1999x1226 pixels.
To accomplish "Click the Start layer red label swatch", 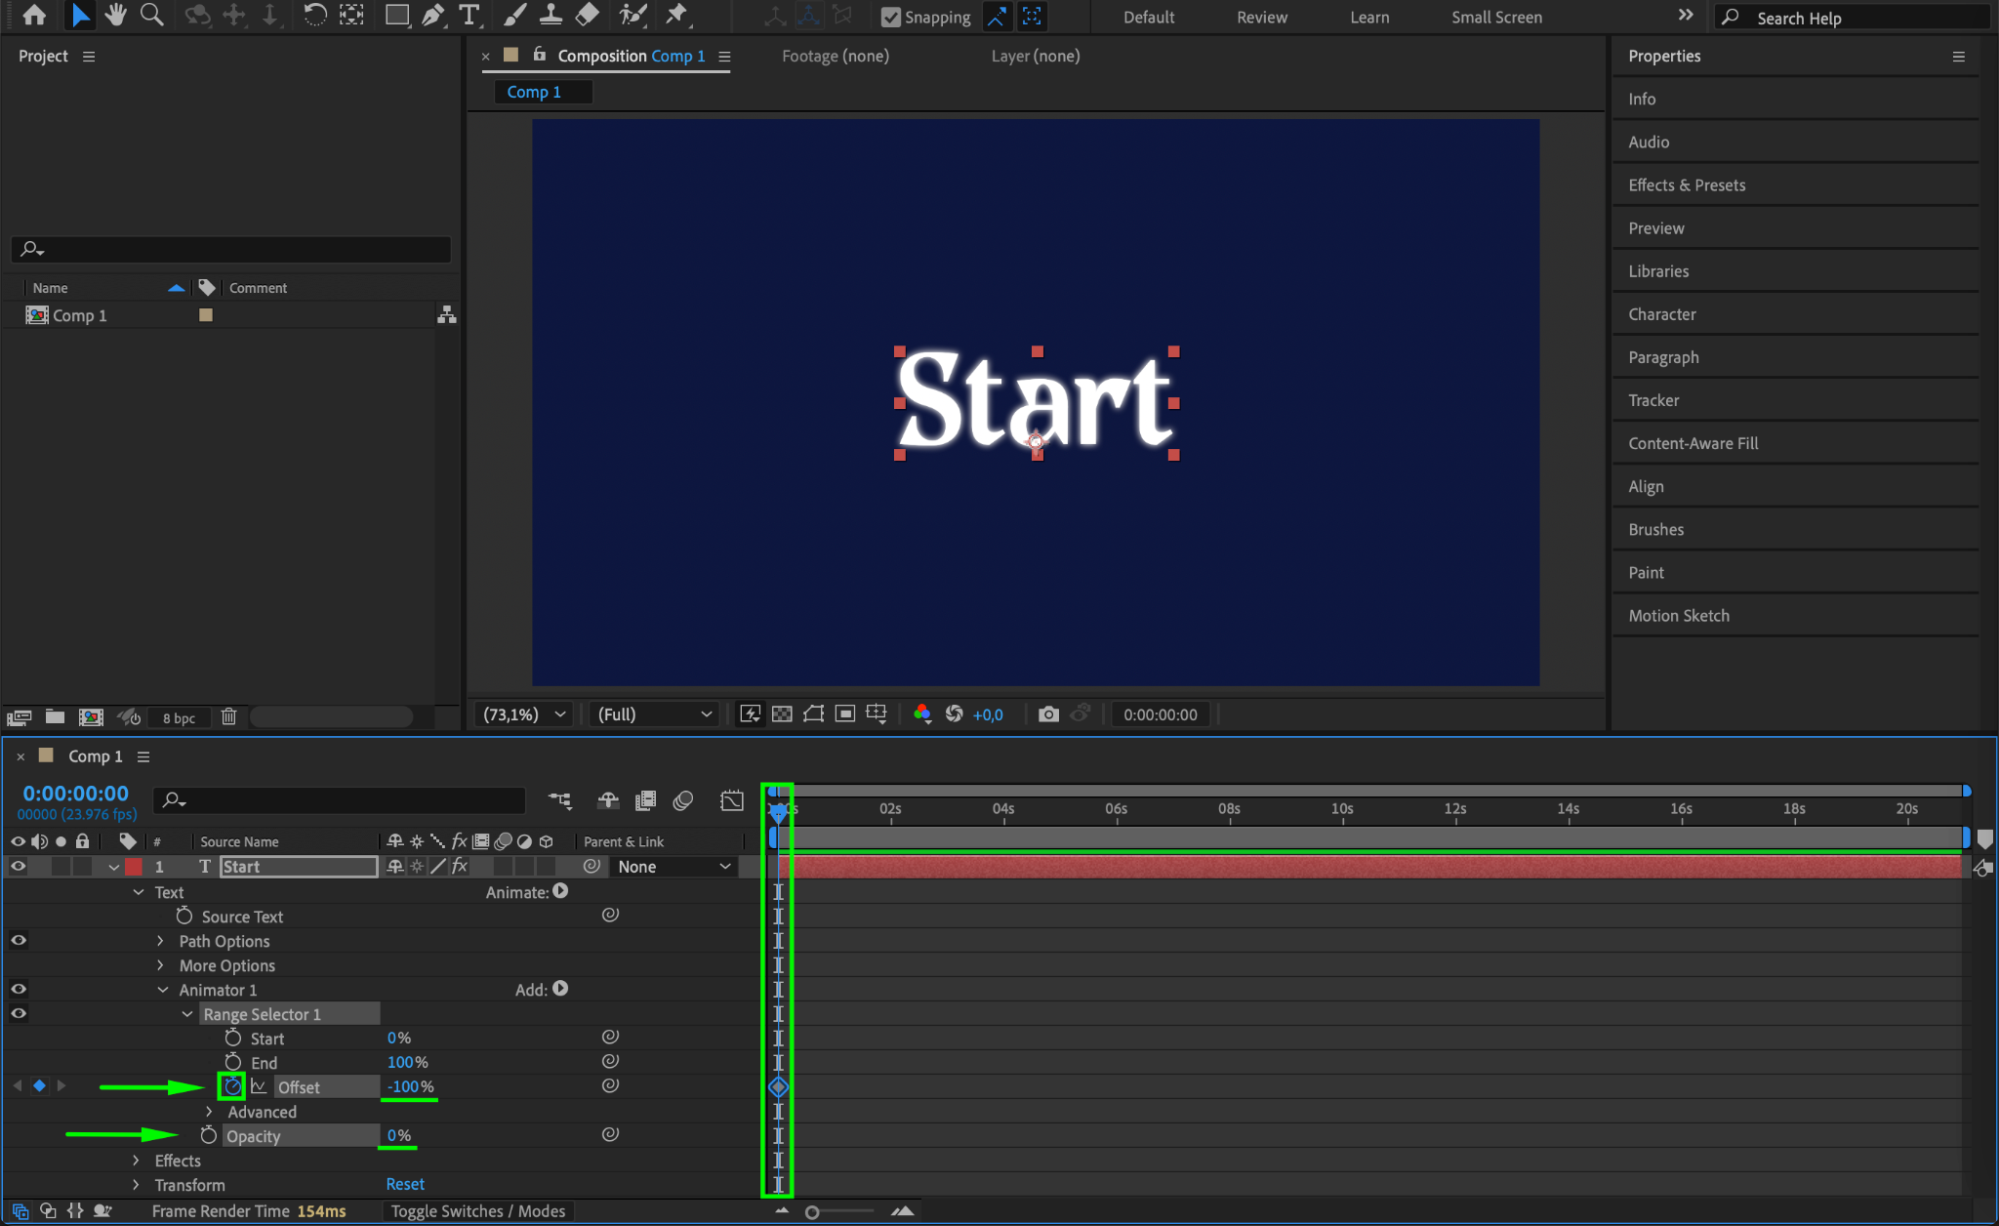I will tap(134, 867).
